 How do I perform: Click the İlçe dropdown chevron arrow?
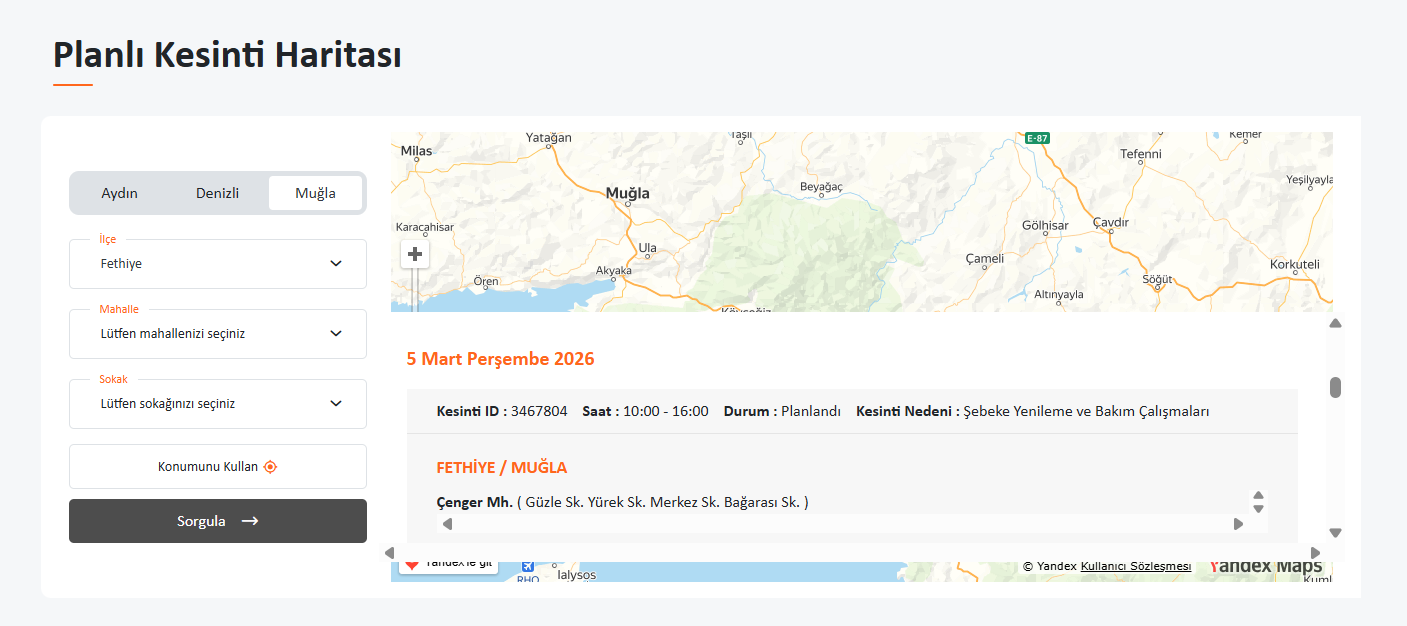click(x=336, y=264)
